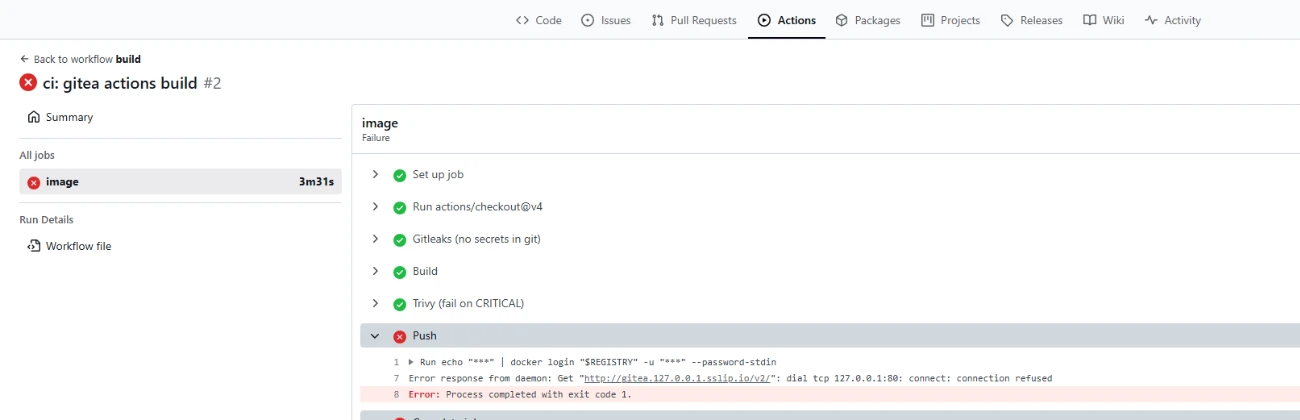Go back to workflow build
Viewport: 1300px width, 420px height.
(x=81, y=59)
